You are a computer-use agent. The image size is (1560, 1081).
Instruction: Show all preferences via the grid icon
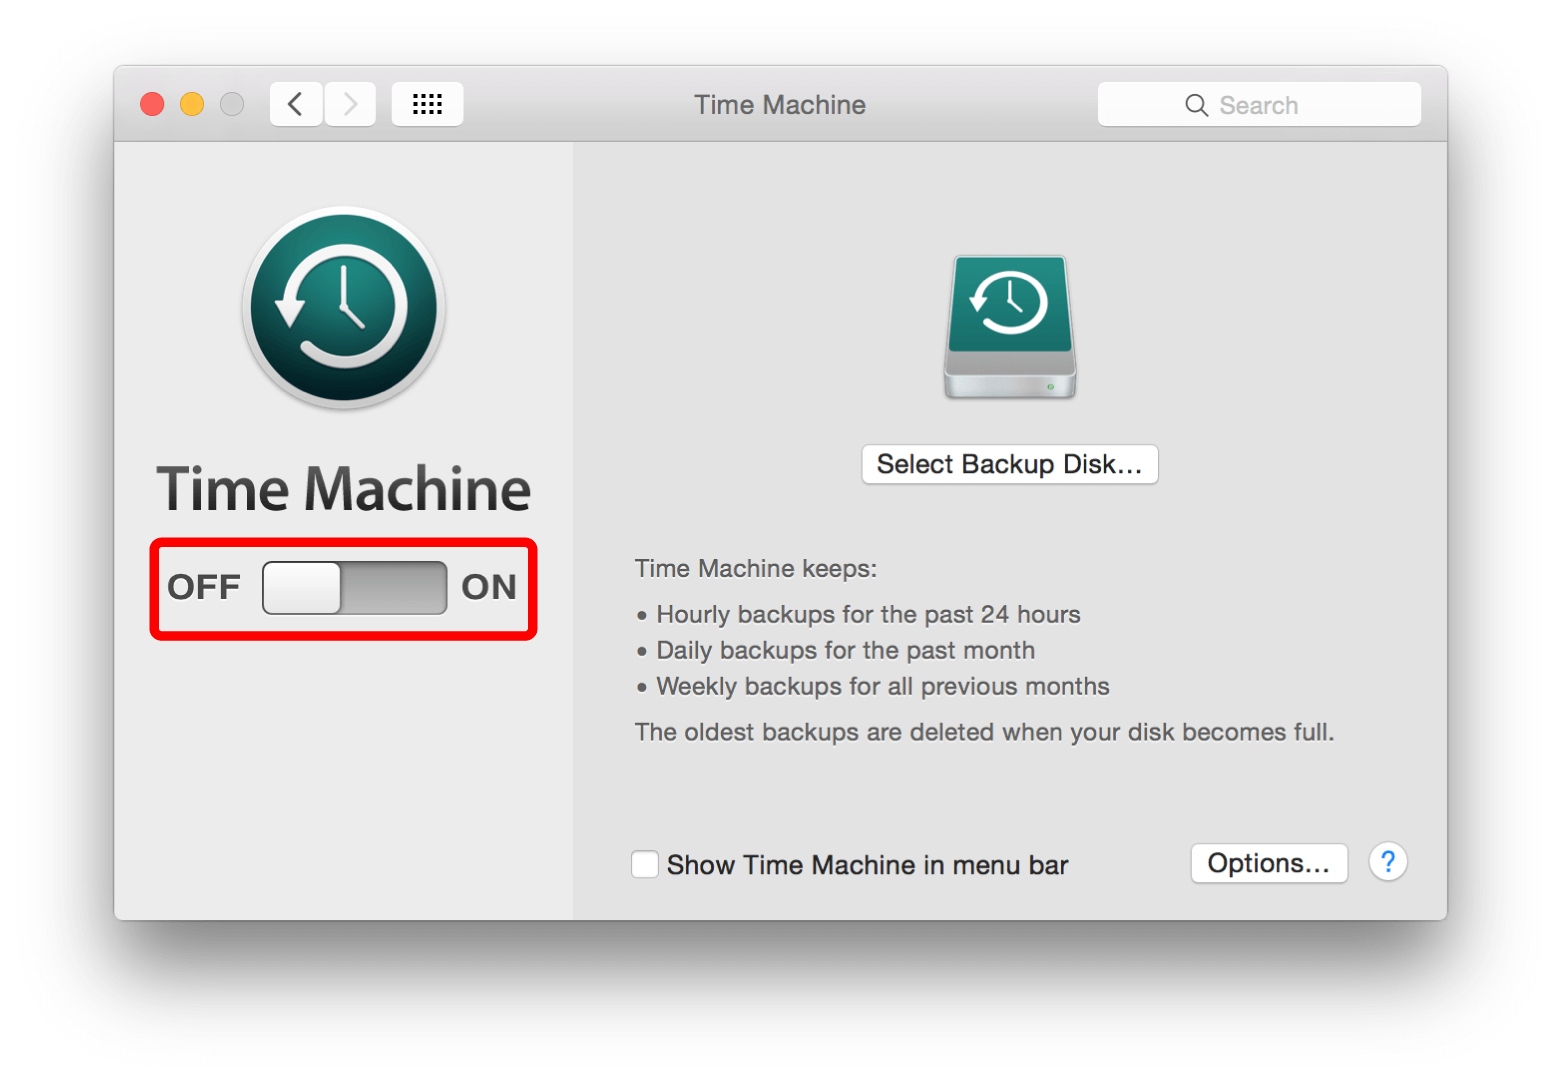click(427, 104)
